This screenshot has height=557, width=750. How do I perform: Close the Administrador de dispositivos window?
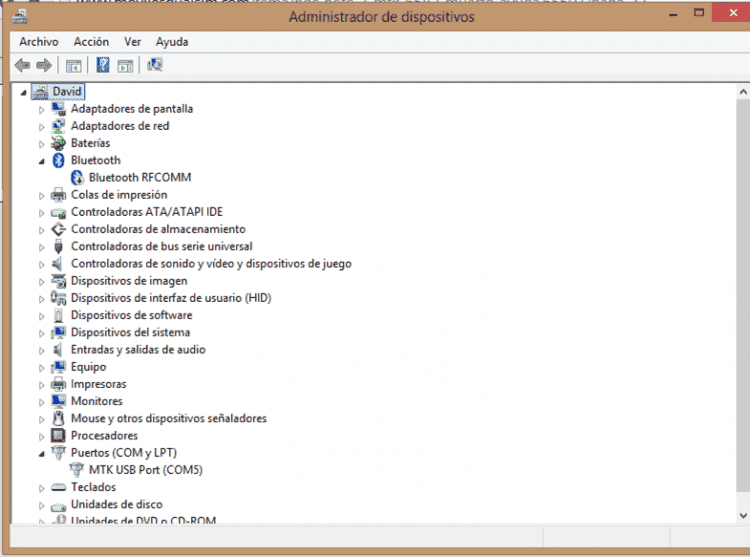[x=733, y=13]
